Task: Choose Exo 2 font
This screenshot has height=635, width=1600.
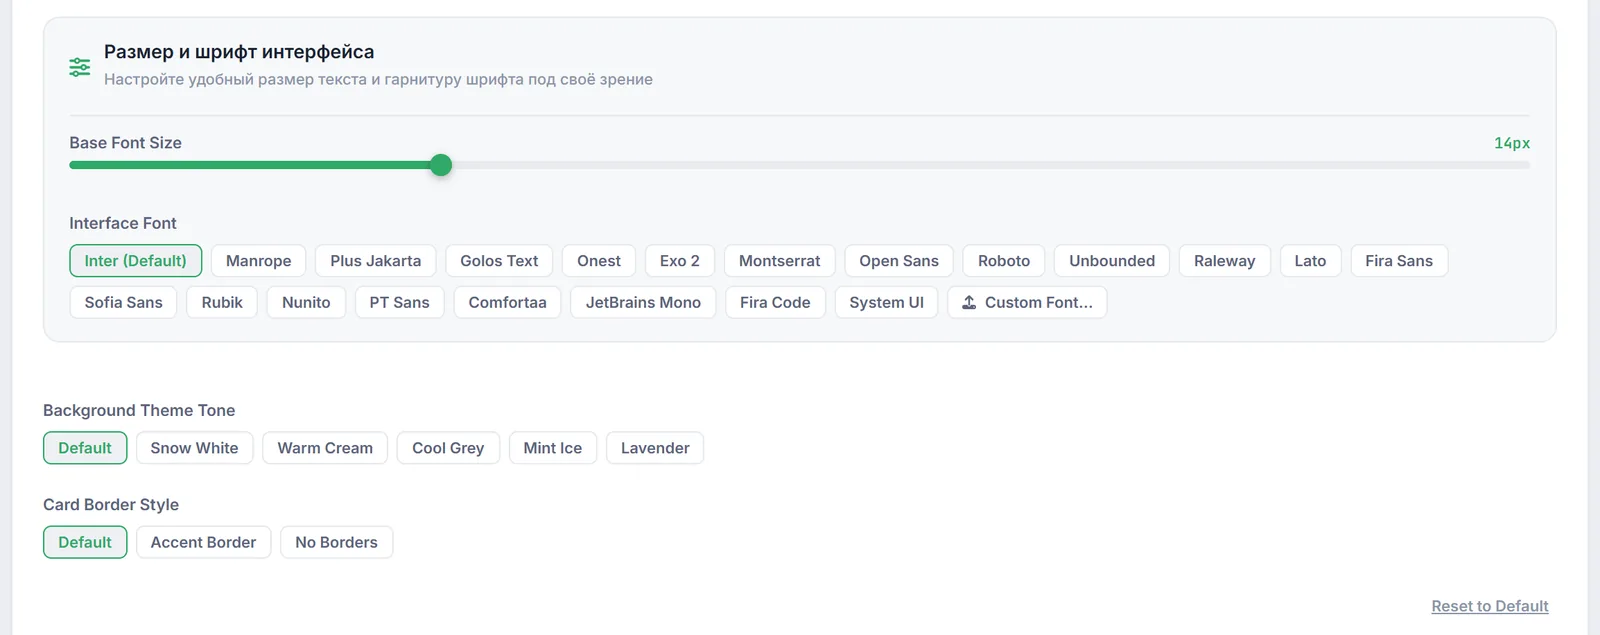Action: coord(680,261)
